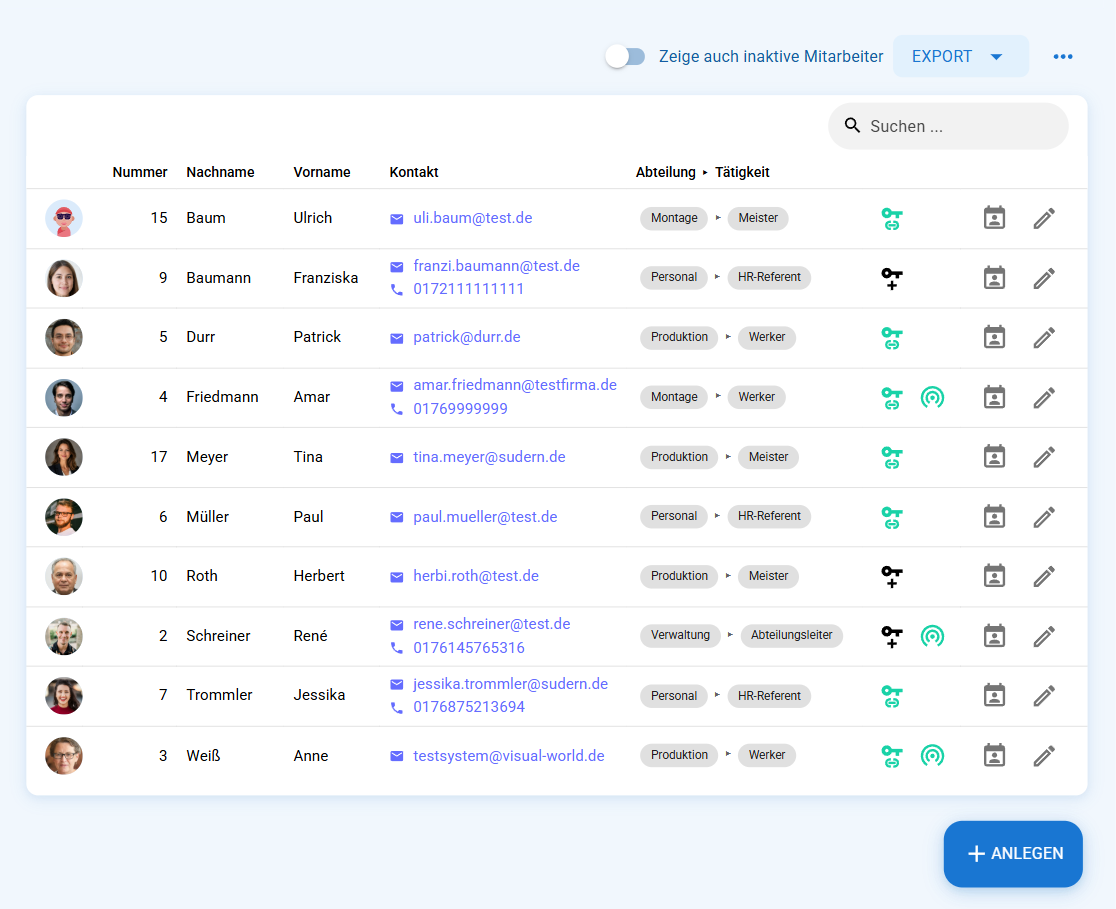Screen dimensions: 1116x909
Task: Edit Ulrich Baum with pencil icon
Action: 1043,218
